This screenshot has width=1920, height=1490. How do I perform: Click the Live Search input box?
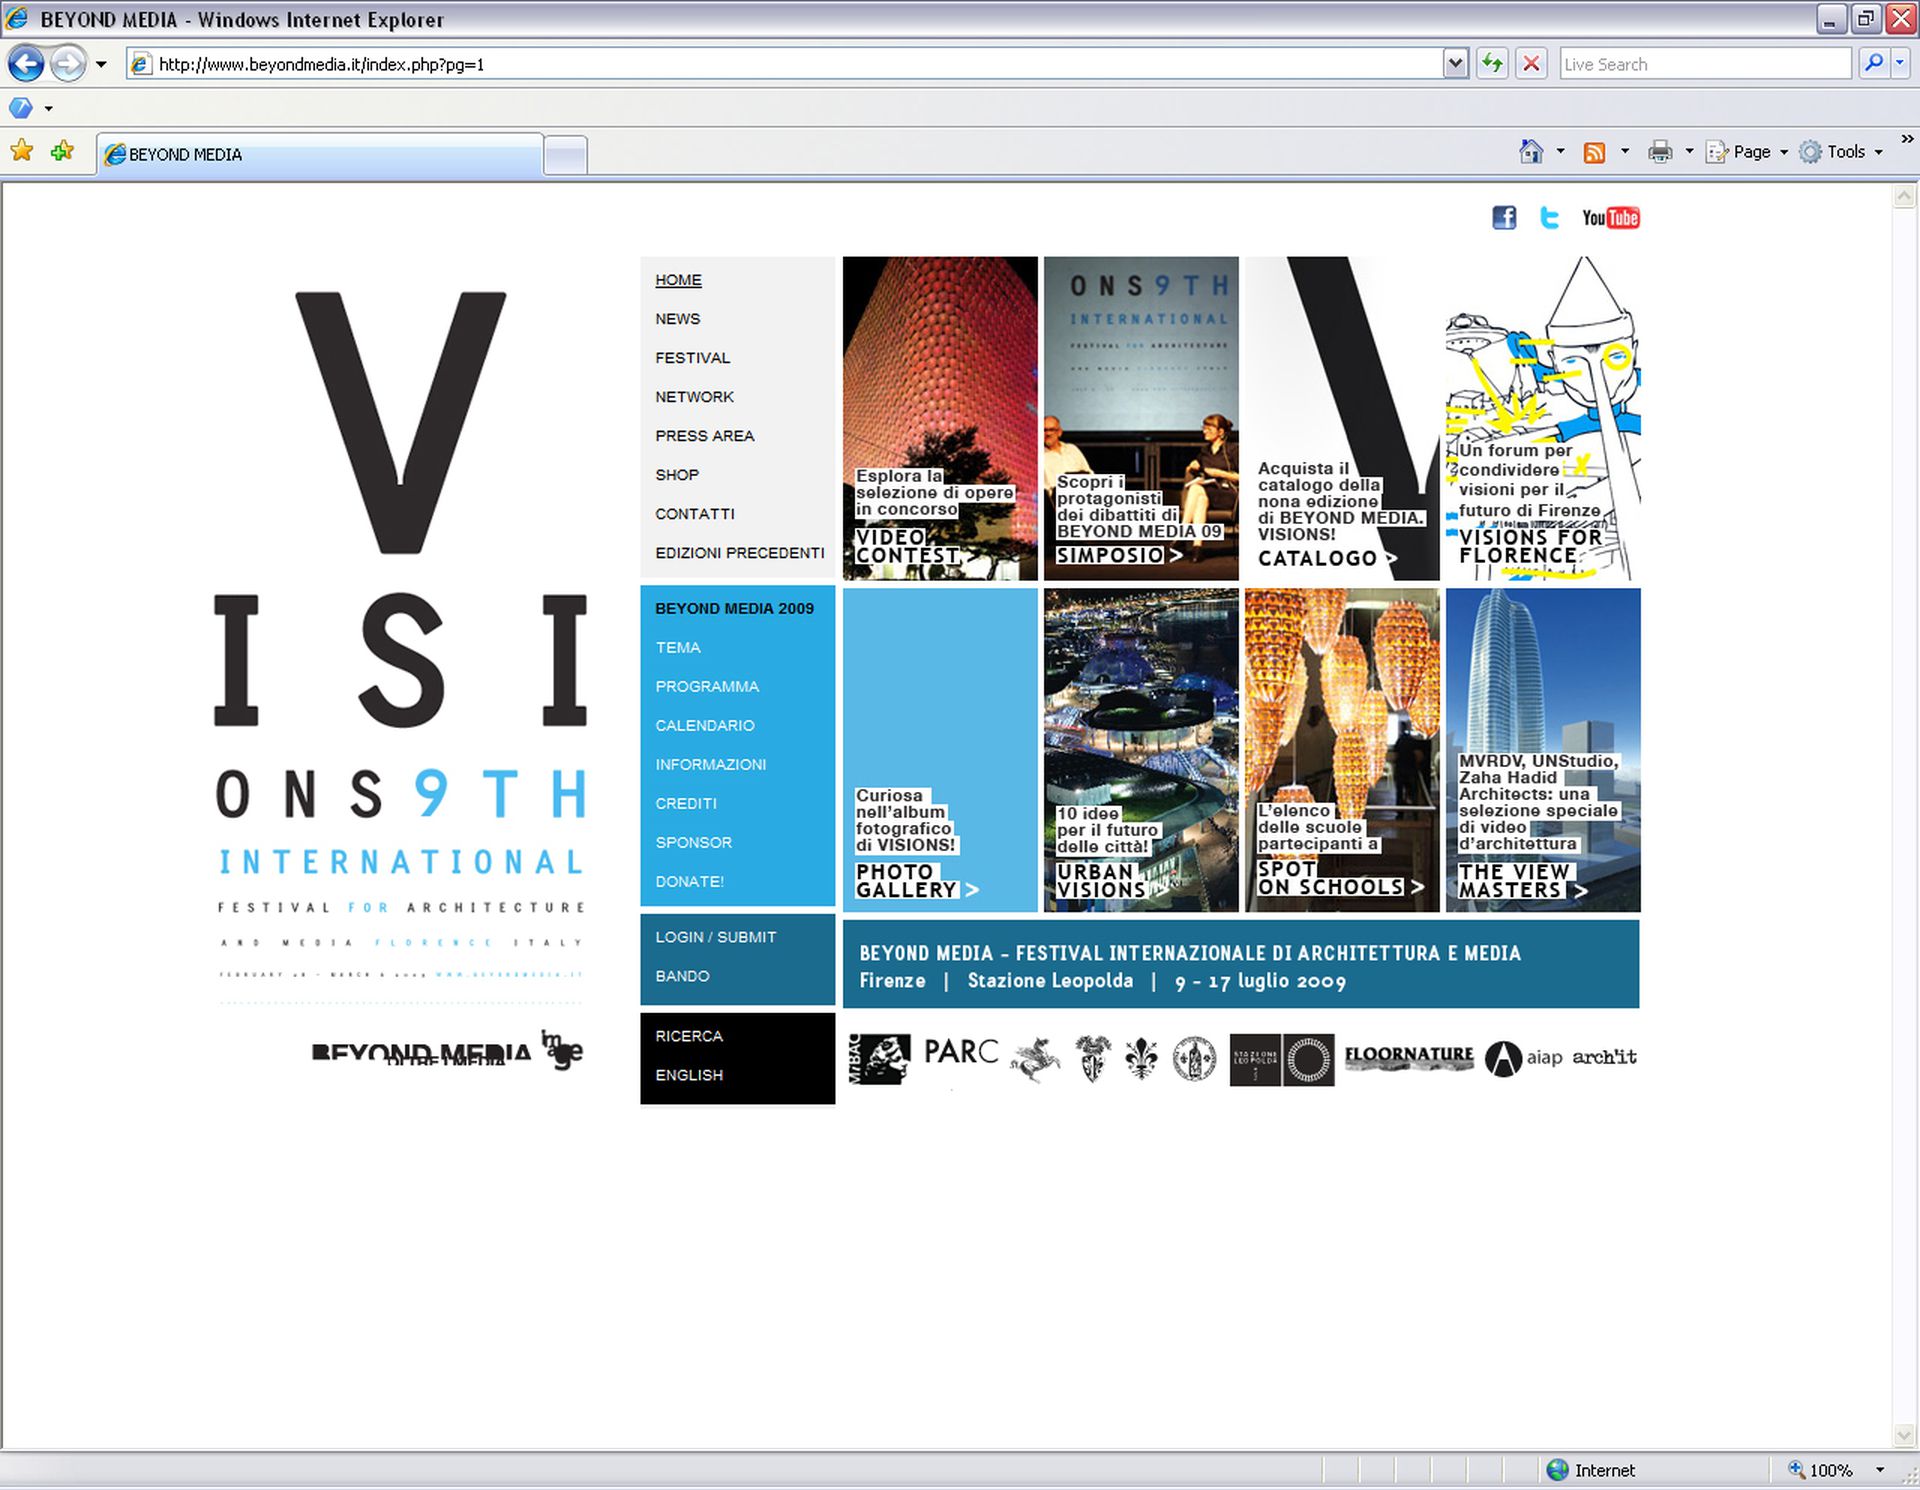(x=1705, y=64)
